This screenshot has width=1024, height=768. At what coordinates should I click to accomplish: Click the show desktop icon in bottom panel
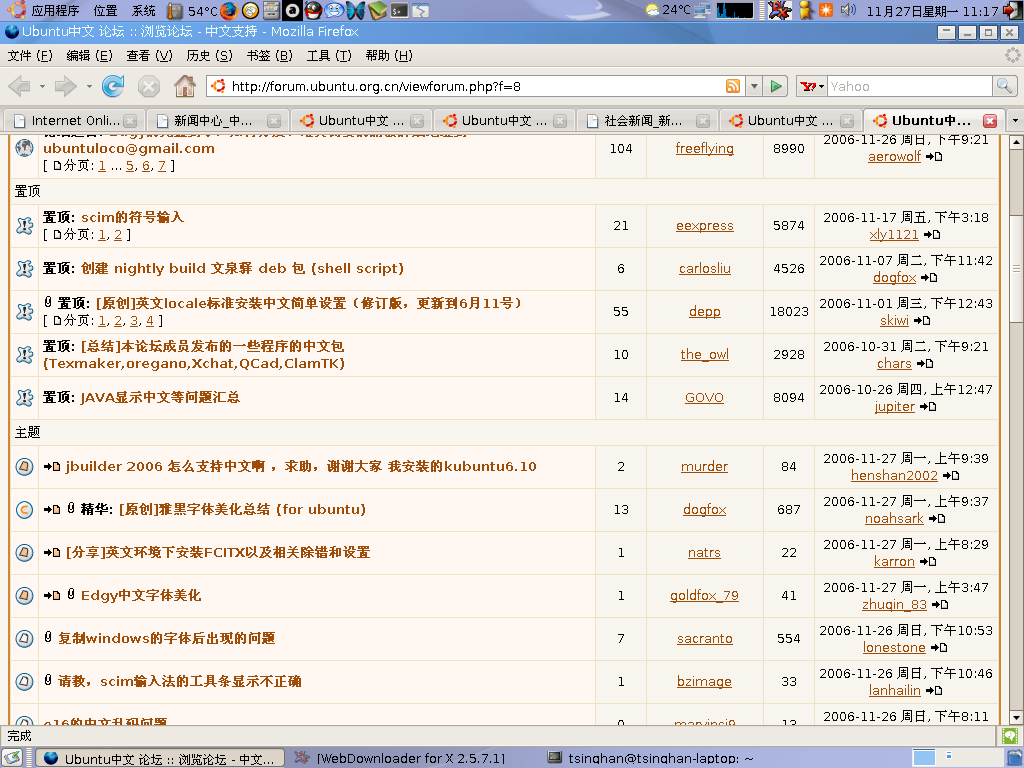(x=12, y=758)
